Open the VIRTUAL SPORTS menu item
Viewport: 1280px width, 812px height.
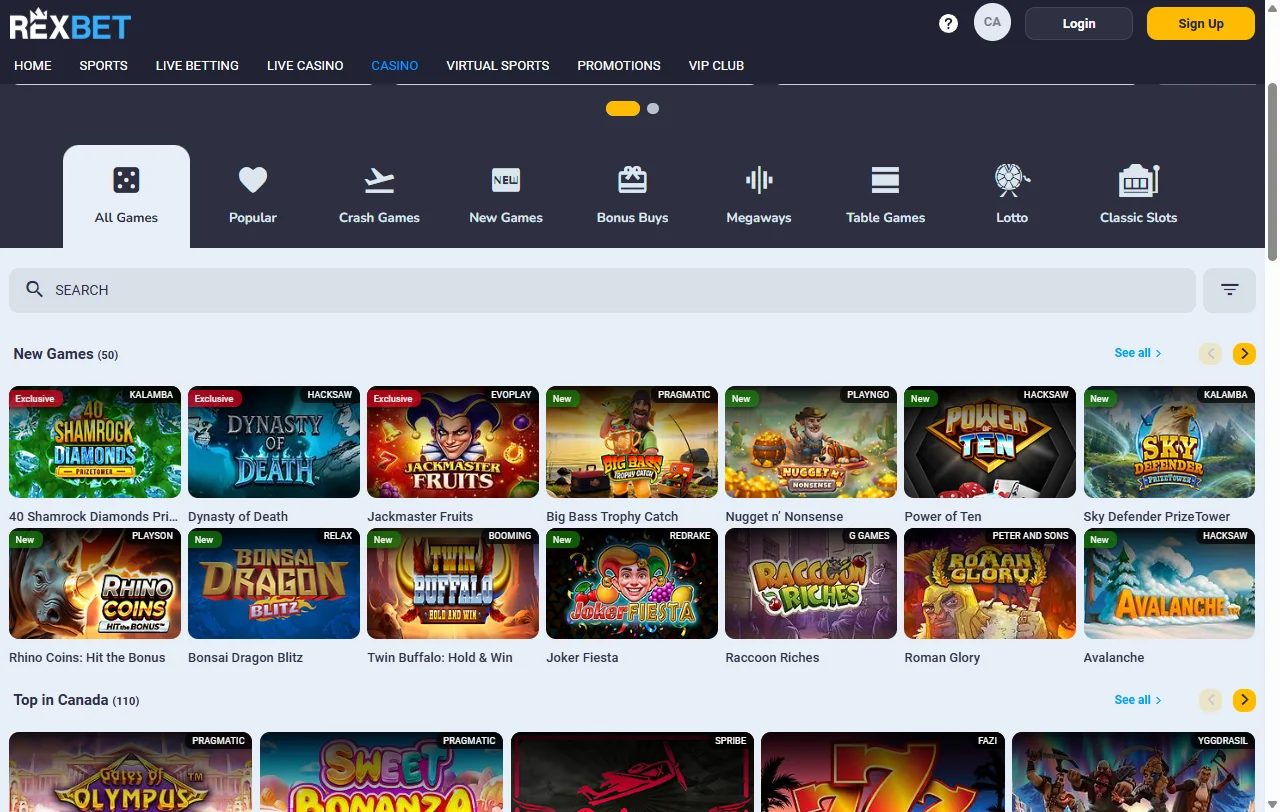(x=498, y=65)
